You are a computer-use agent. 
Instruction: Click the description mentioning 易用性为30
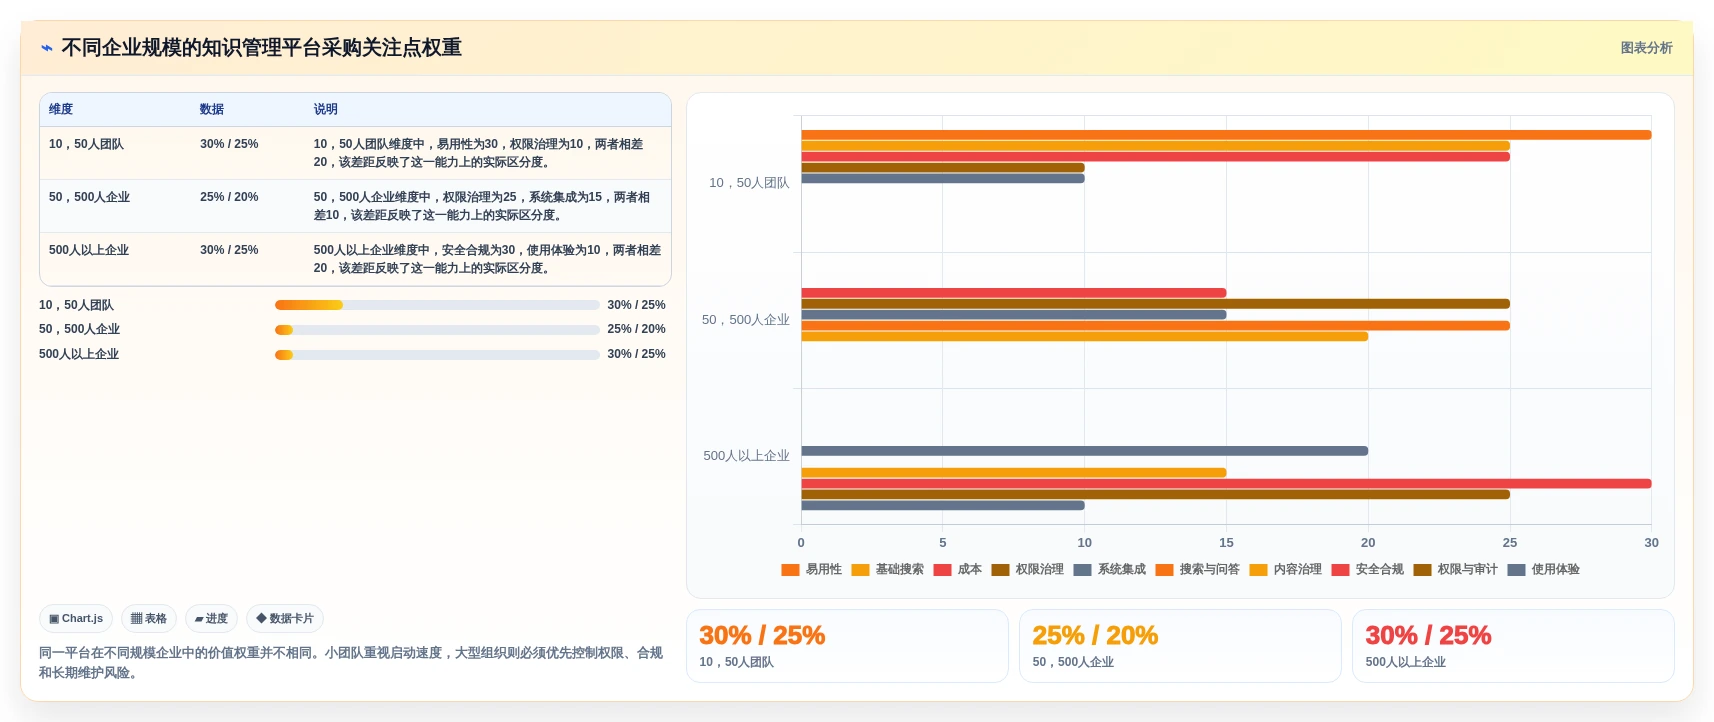point(479,153)
